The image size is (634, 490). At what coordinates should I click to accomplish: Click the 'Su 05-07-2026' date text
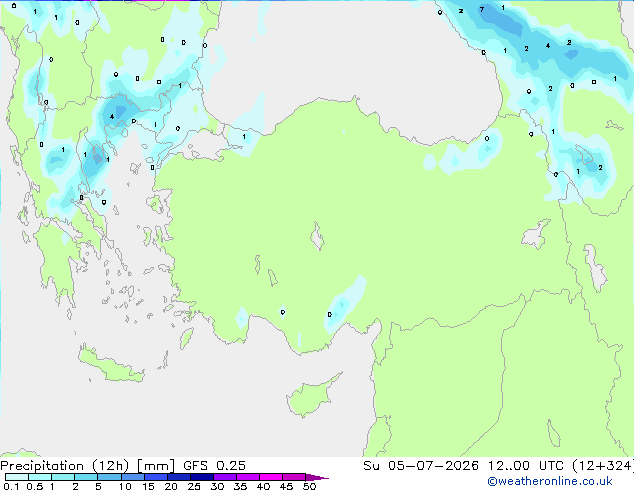(421, 466)
